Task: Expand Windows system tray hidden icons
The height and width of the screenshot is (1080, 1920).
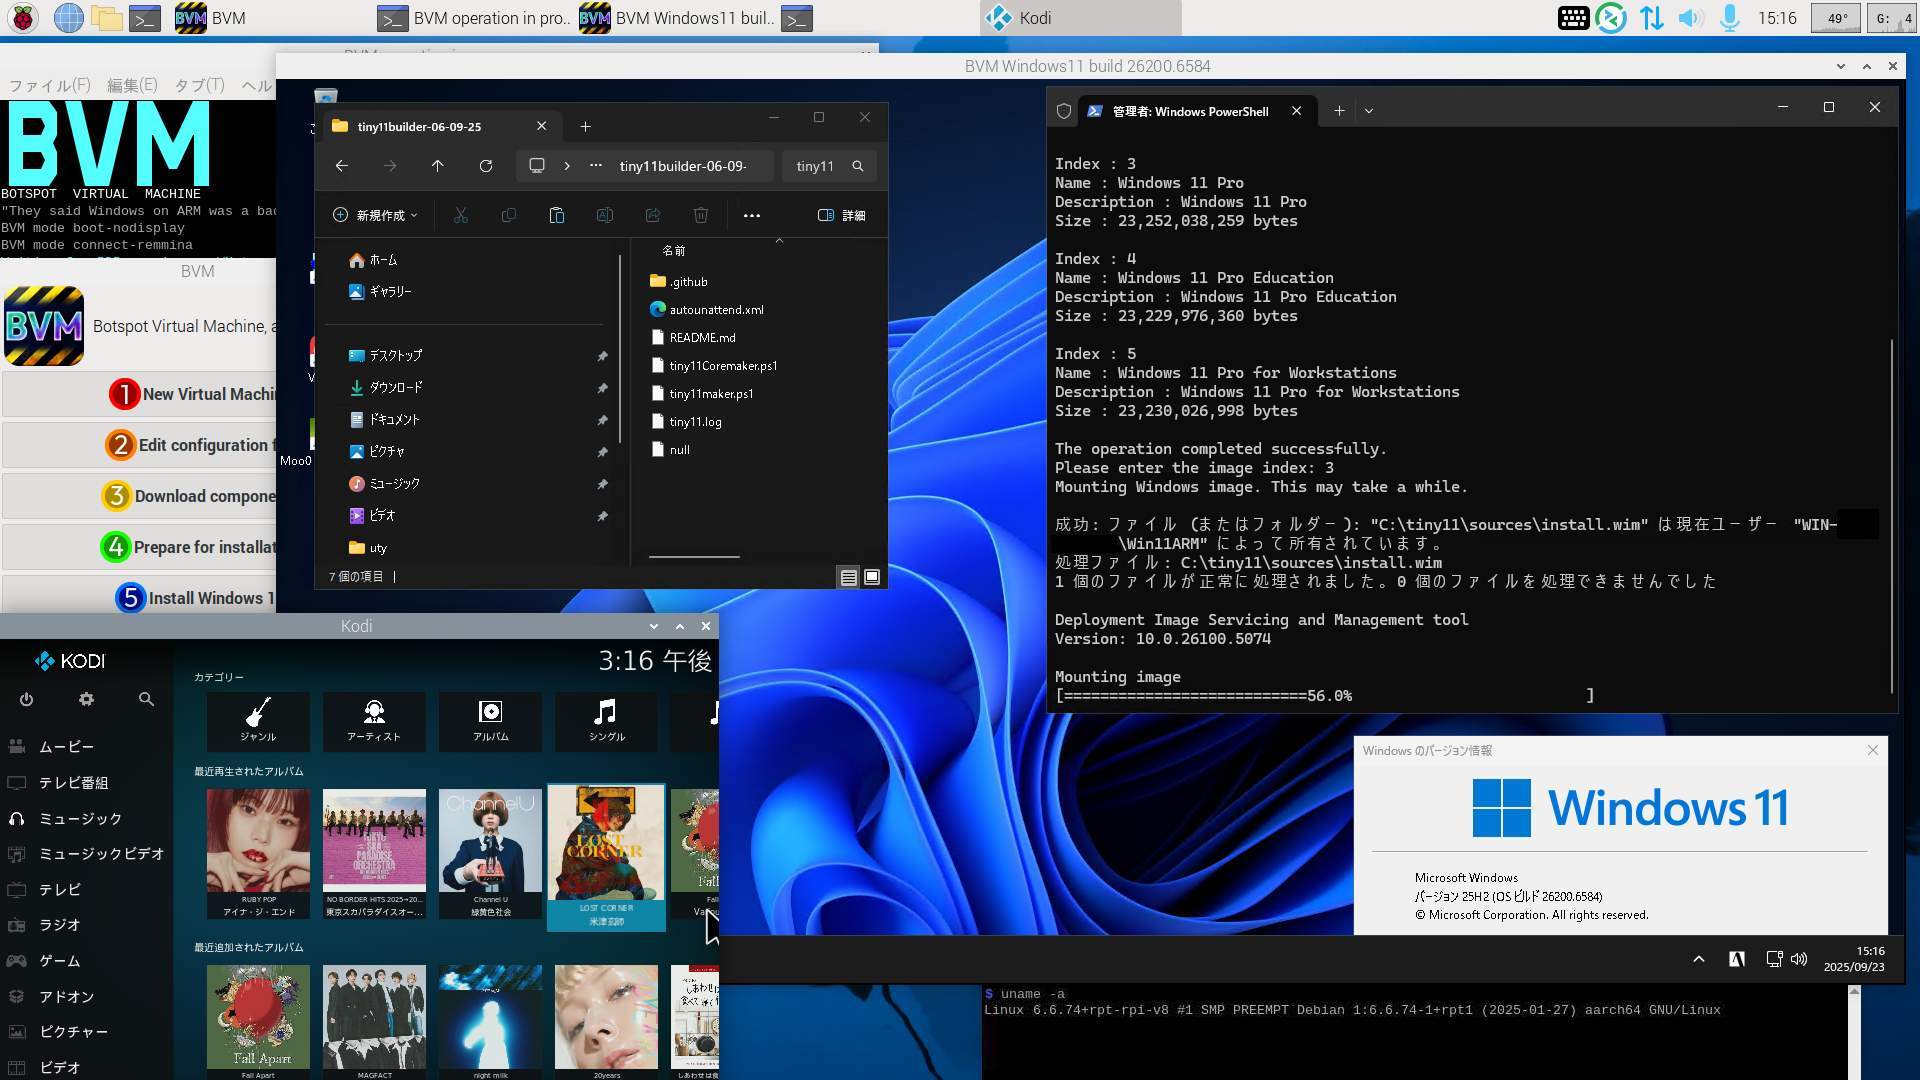Action: coord(1698,959)
